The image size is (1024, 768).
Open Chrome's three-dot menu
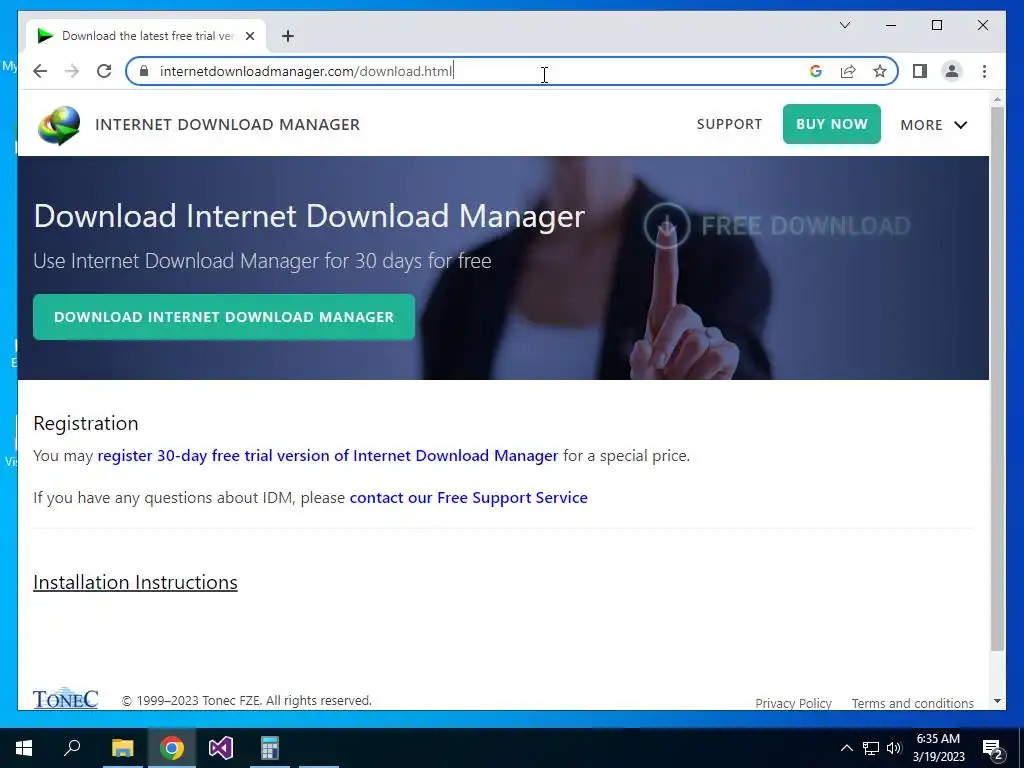tap(984, 71)
